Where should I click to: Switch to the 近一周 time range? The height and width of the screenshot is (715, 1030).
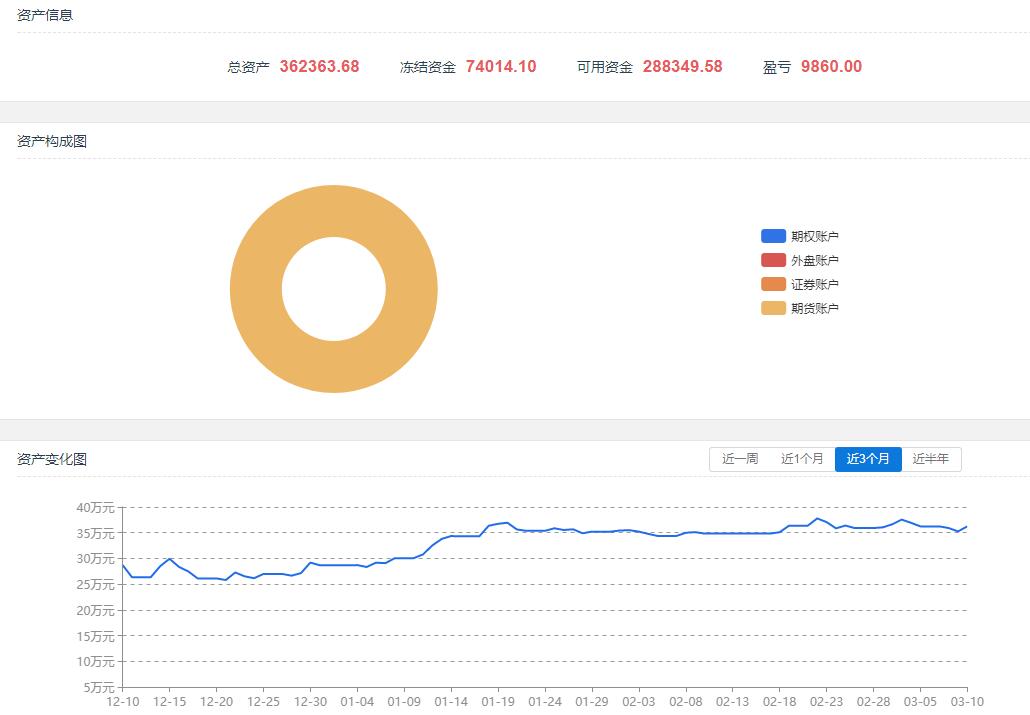tap(740, 459)
